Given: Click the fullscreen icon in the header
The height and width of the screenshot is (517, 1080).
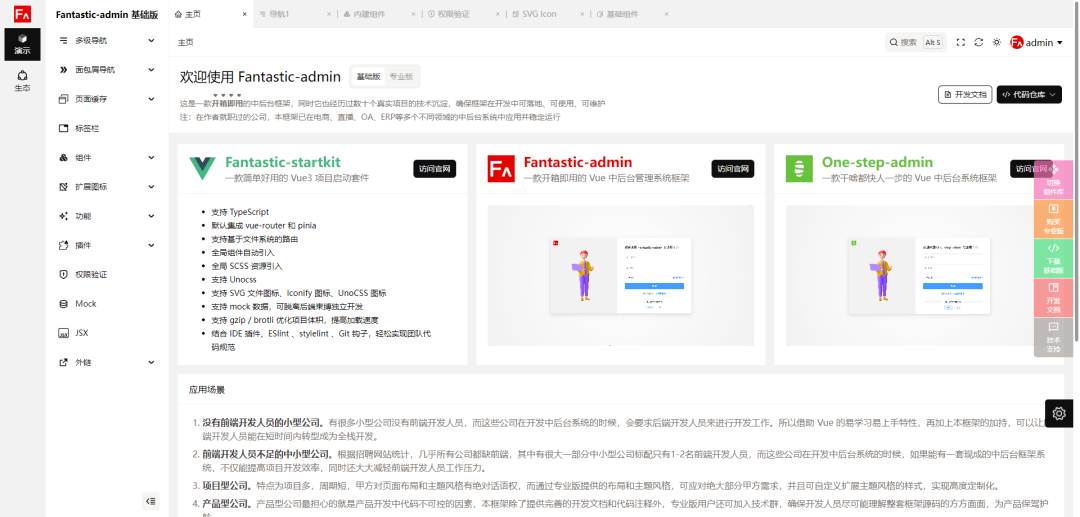Looking at the screenshot, I should click(x=961, y=42).
